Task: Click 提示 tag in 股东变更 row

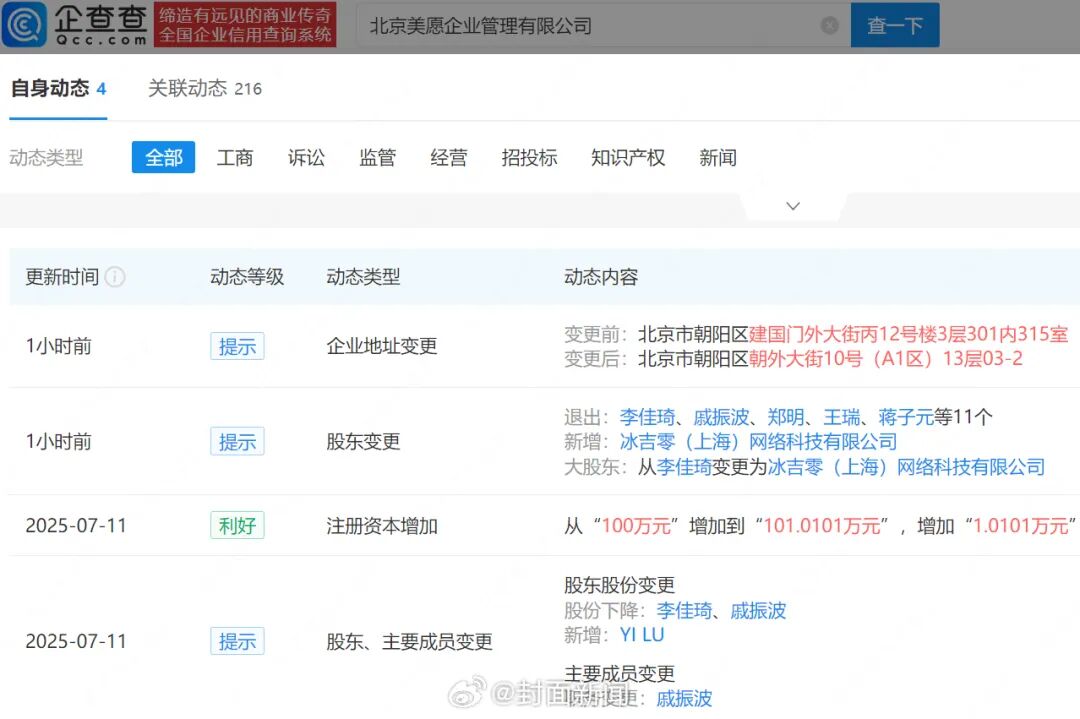Action: click(x=237, y=441)
